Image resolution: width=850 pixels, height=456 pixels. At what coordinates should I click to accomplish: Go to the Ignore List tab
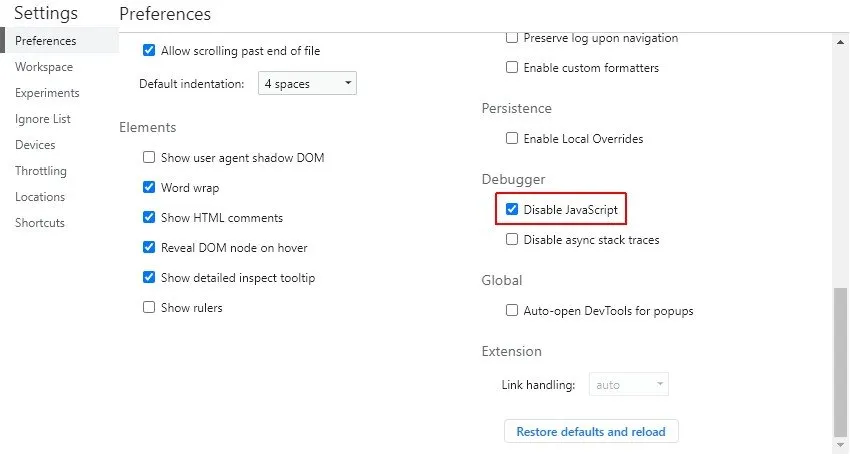43,119
